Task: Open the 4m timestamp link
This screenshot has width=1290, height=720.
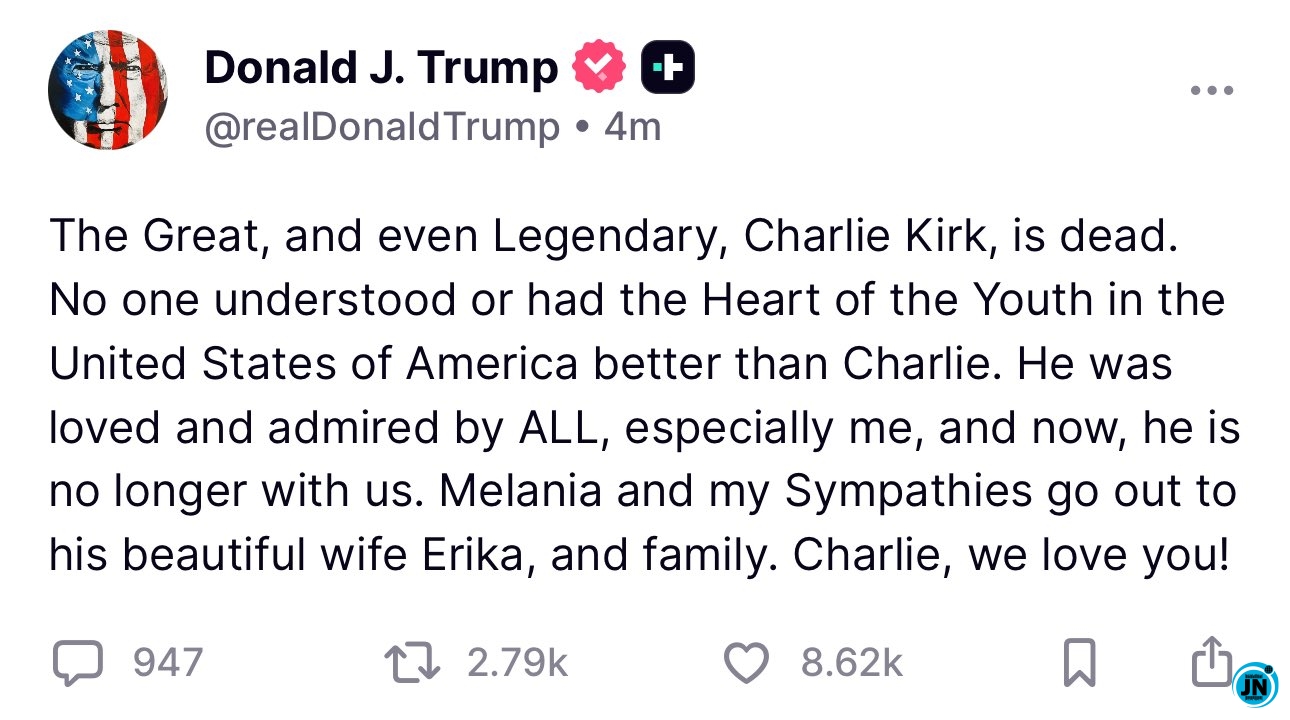Action: click(632, 127)
